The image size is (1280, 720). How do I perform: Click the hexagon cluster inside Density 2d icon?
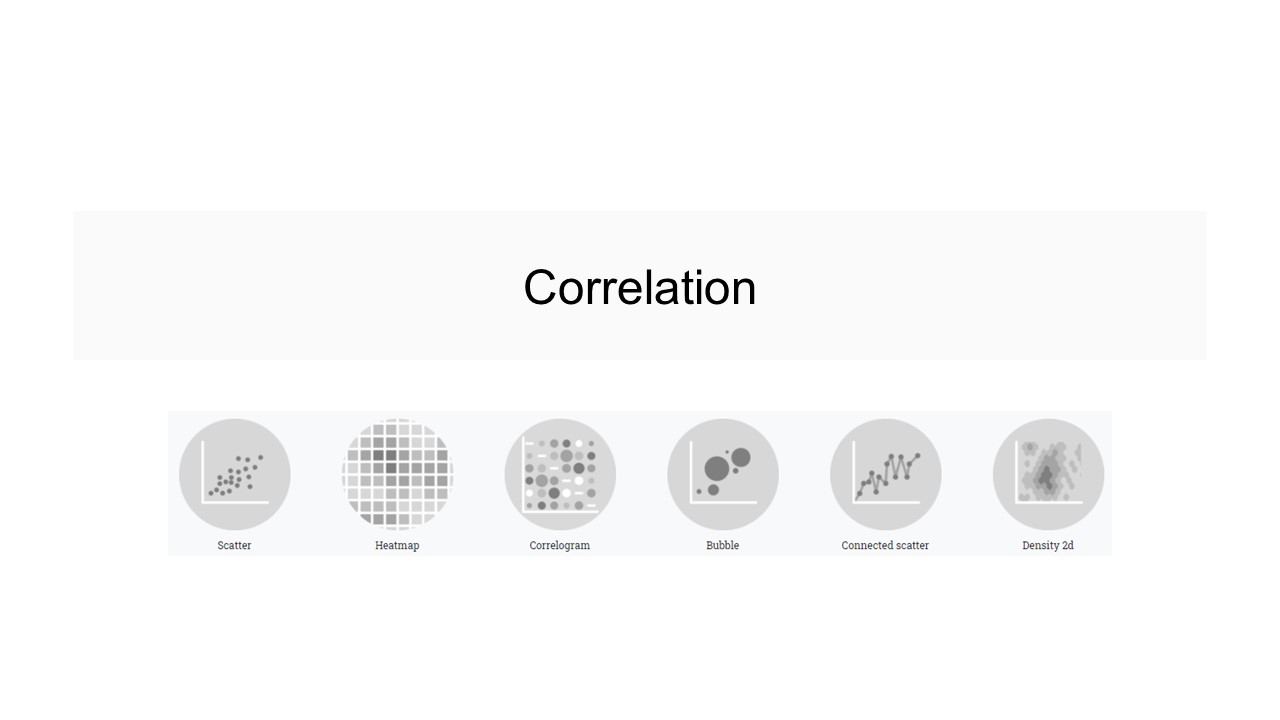1046,474
